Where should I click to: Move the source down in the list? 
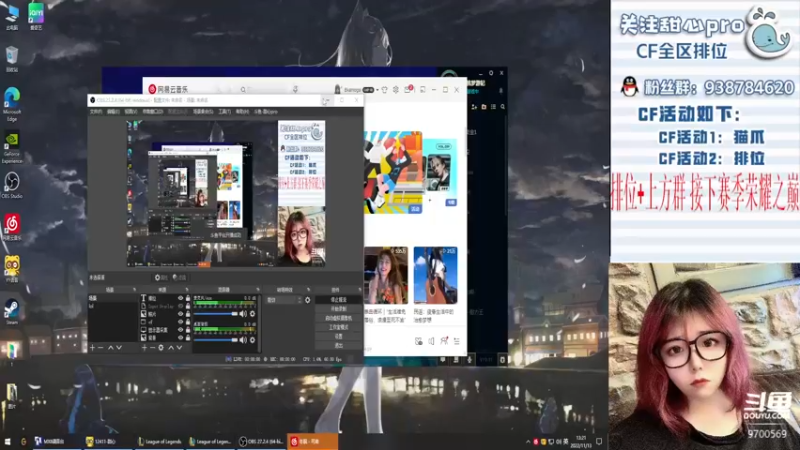tap(179, 347)
